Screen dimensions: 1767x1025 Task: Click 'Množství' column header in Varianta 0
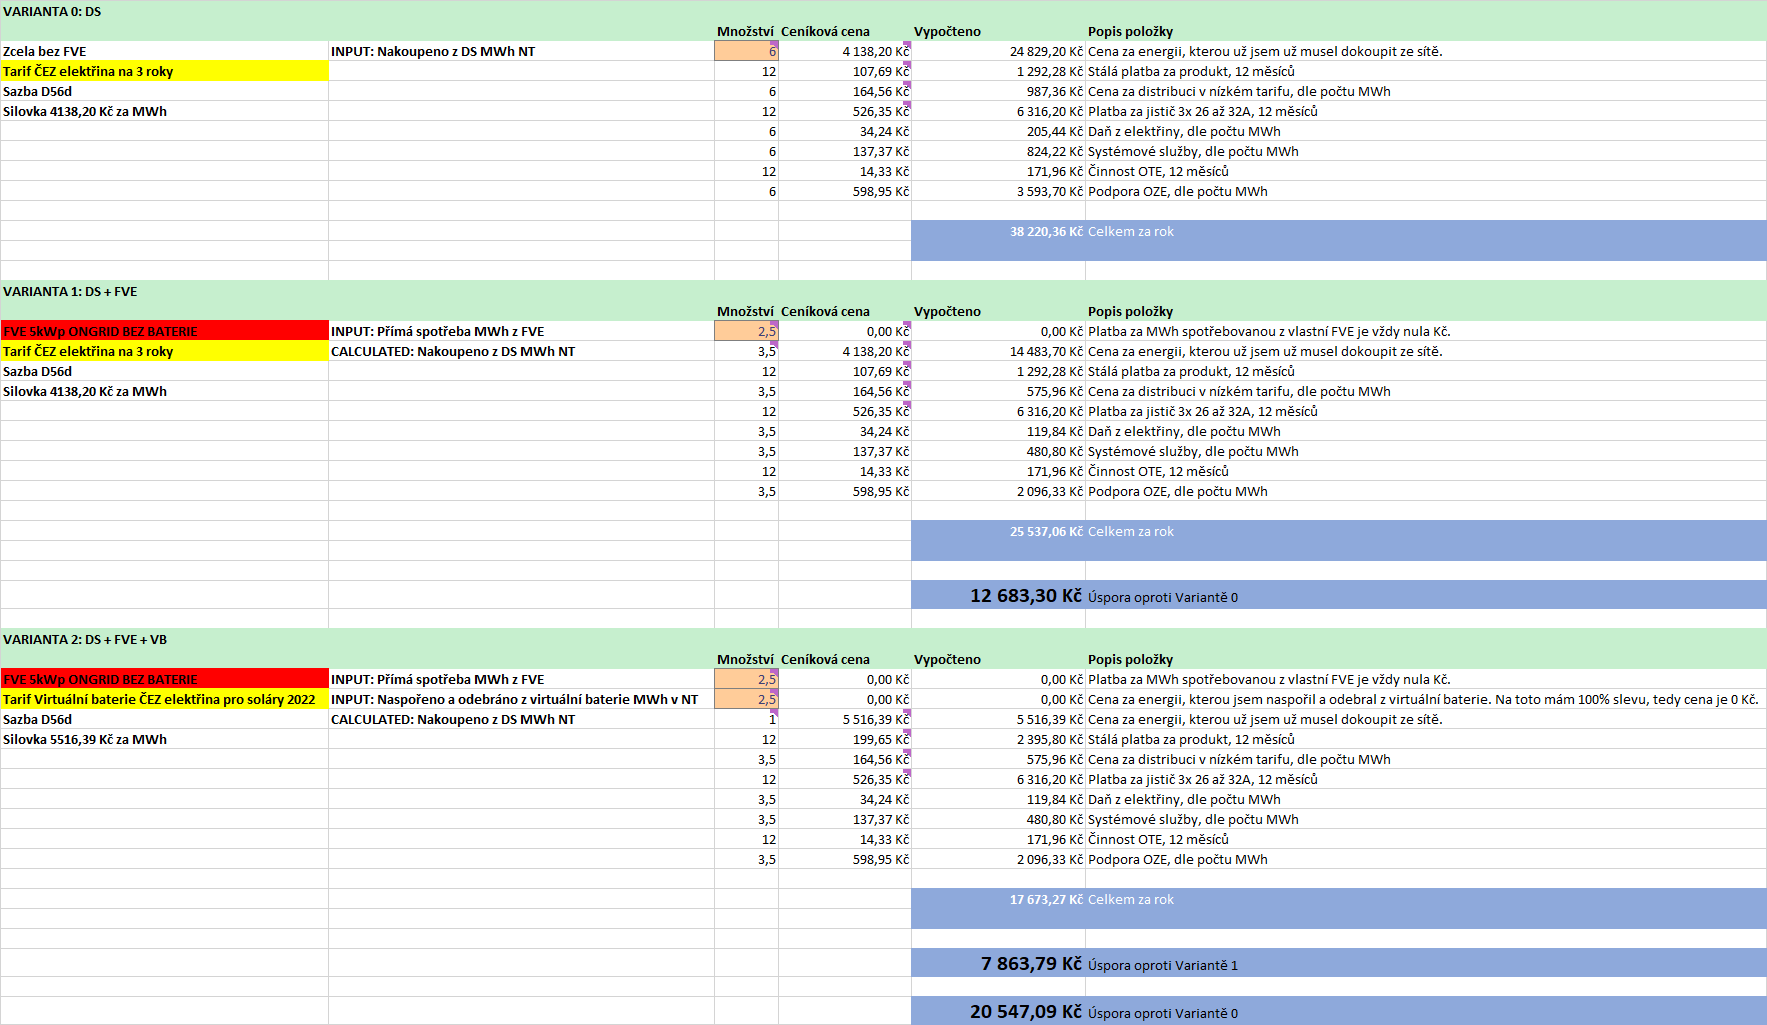[745, 31]
